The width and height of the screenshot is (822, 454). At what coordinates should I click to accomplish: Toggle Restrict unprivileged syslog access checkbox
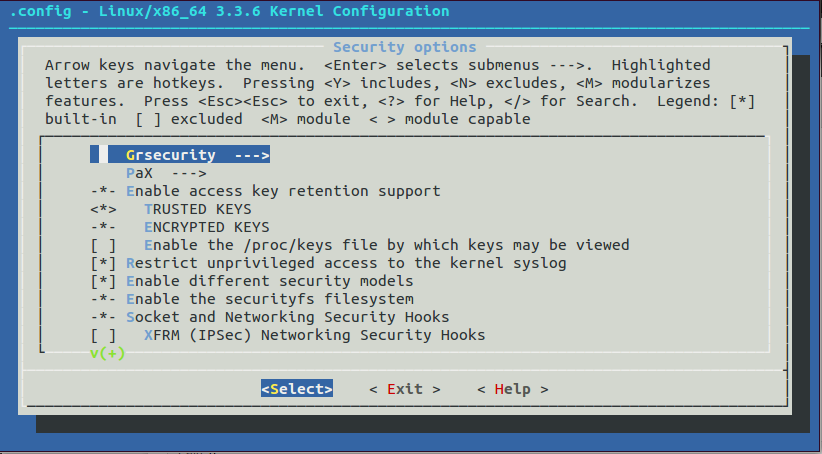(x=103, y=263)
